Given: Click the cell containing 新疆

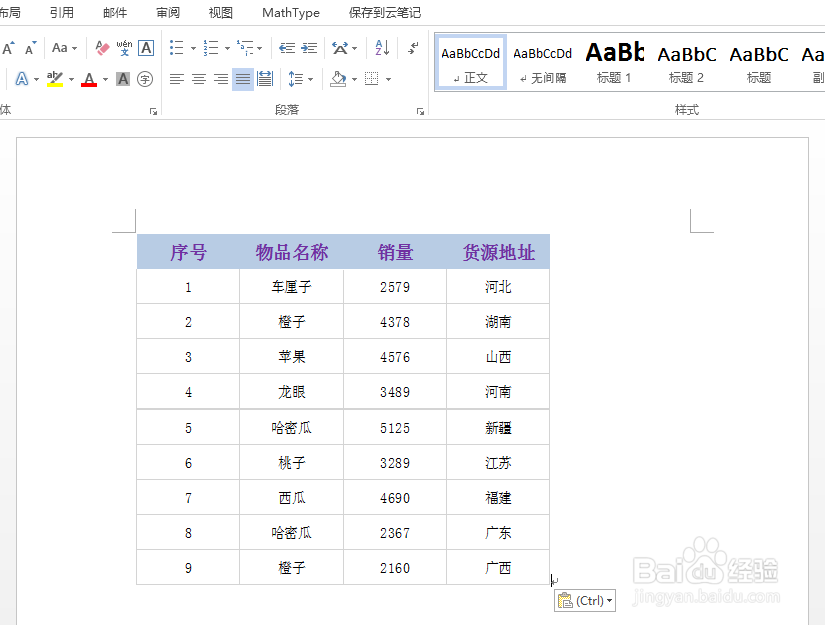Looking at the screenshot, I should coord(498,427).
